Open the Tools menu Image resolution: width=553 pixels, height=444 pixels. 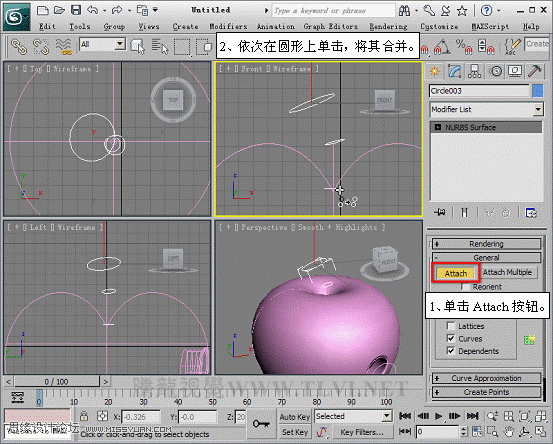click(x=80, y=26)
